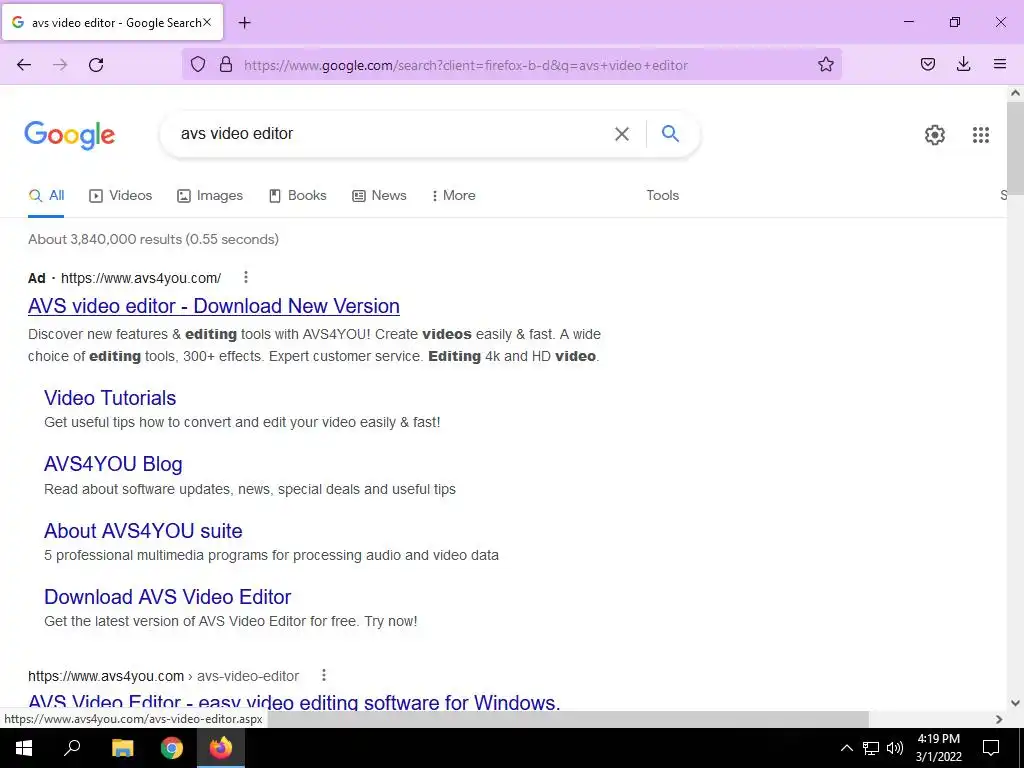
Task: Clear the Google search box
Action: pos(622,134)
